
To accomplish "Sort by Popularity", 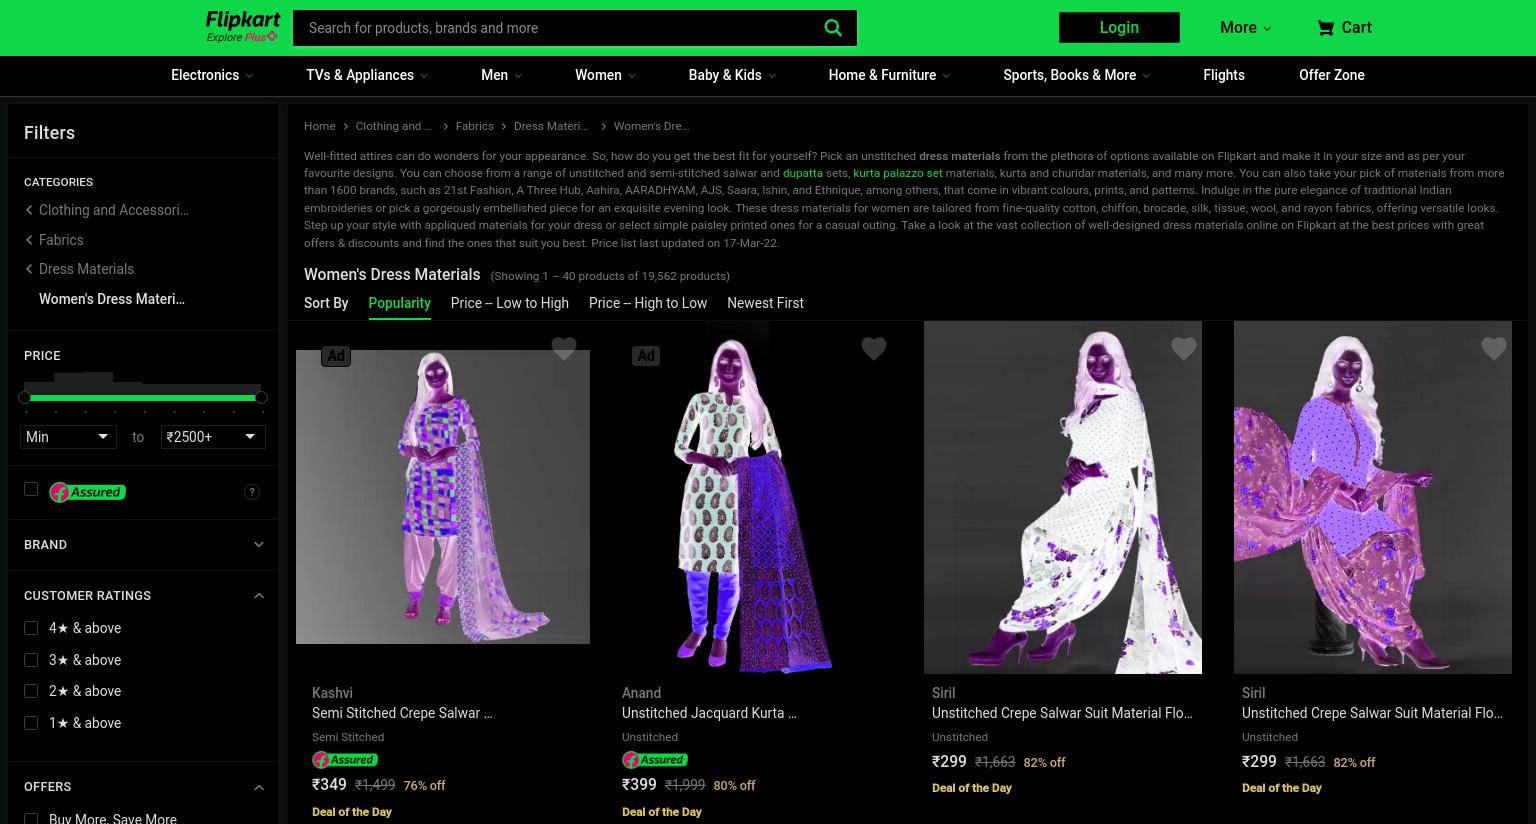I will (x=399, y=303).
